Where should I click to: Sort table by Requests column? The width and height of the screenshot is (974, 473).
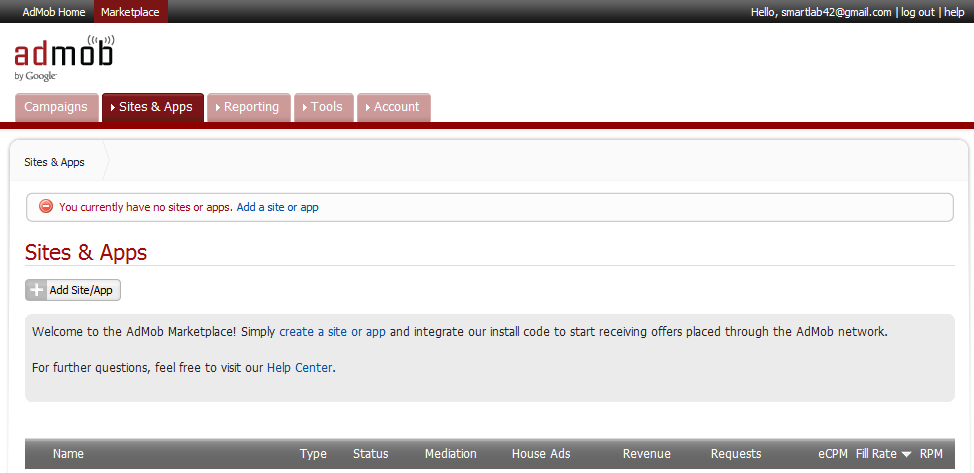(736, 454)
